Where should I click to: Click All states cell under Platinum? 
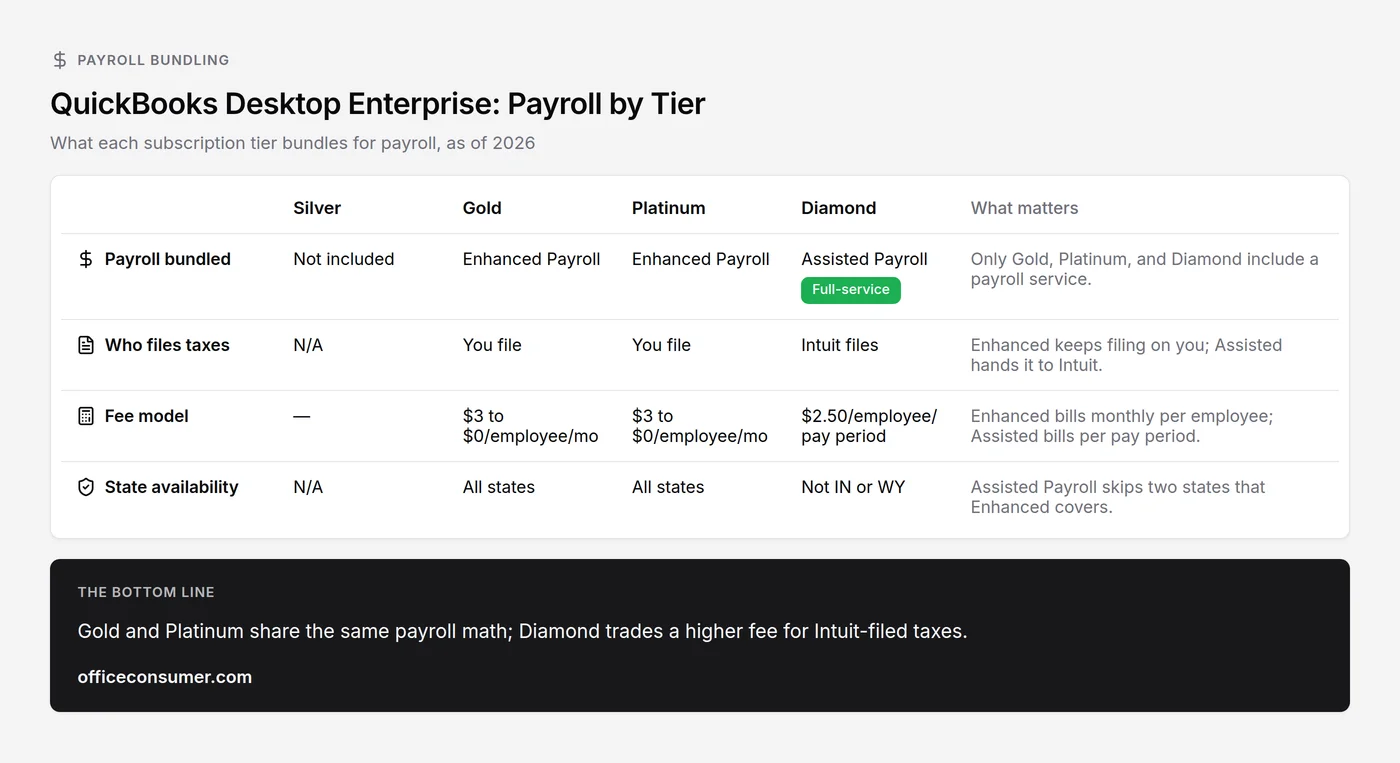[x=668, y=487]
